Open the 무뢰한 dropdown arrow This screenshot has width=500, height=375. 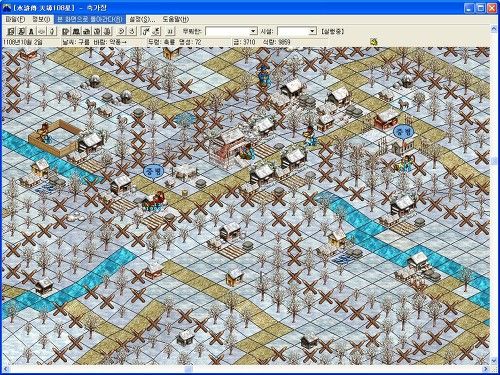point(253,31)
